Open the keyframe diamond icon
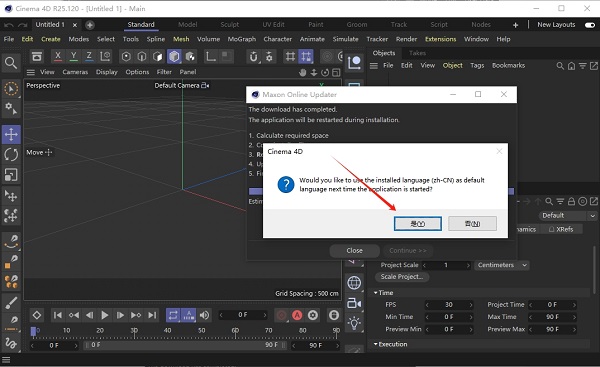This screenshot has width=600, height=367. coord(37,315)
